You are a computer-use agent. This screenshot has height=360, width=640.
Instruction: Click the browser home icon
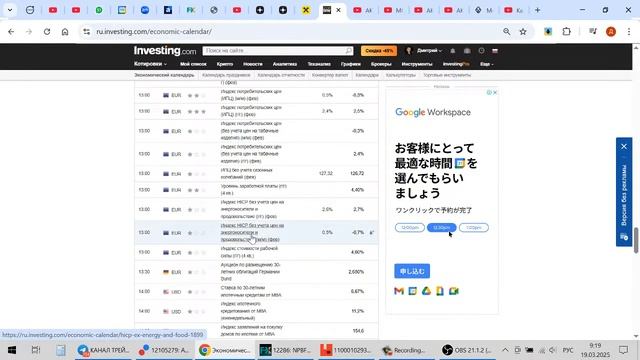click(65, 31)
